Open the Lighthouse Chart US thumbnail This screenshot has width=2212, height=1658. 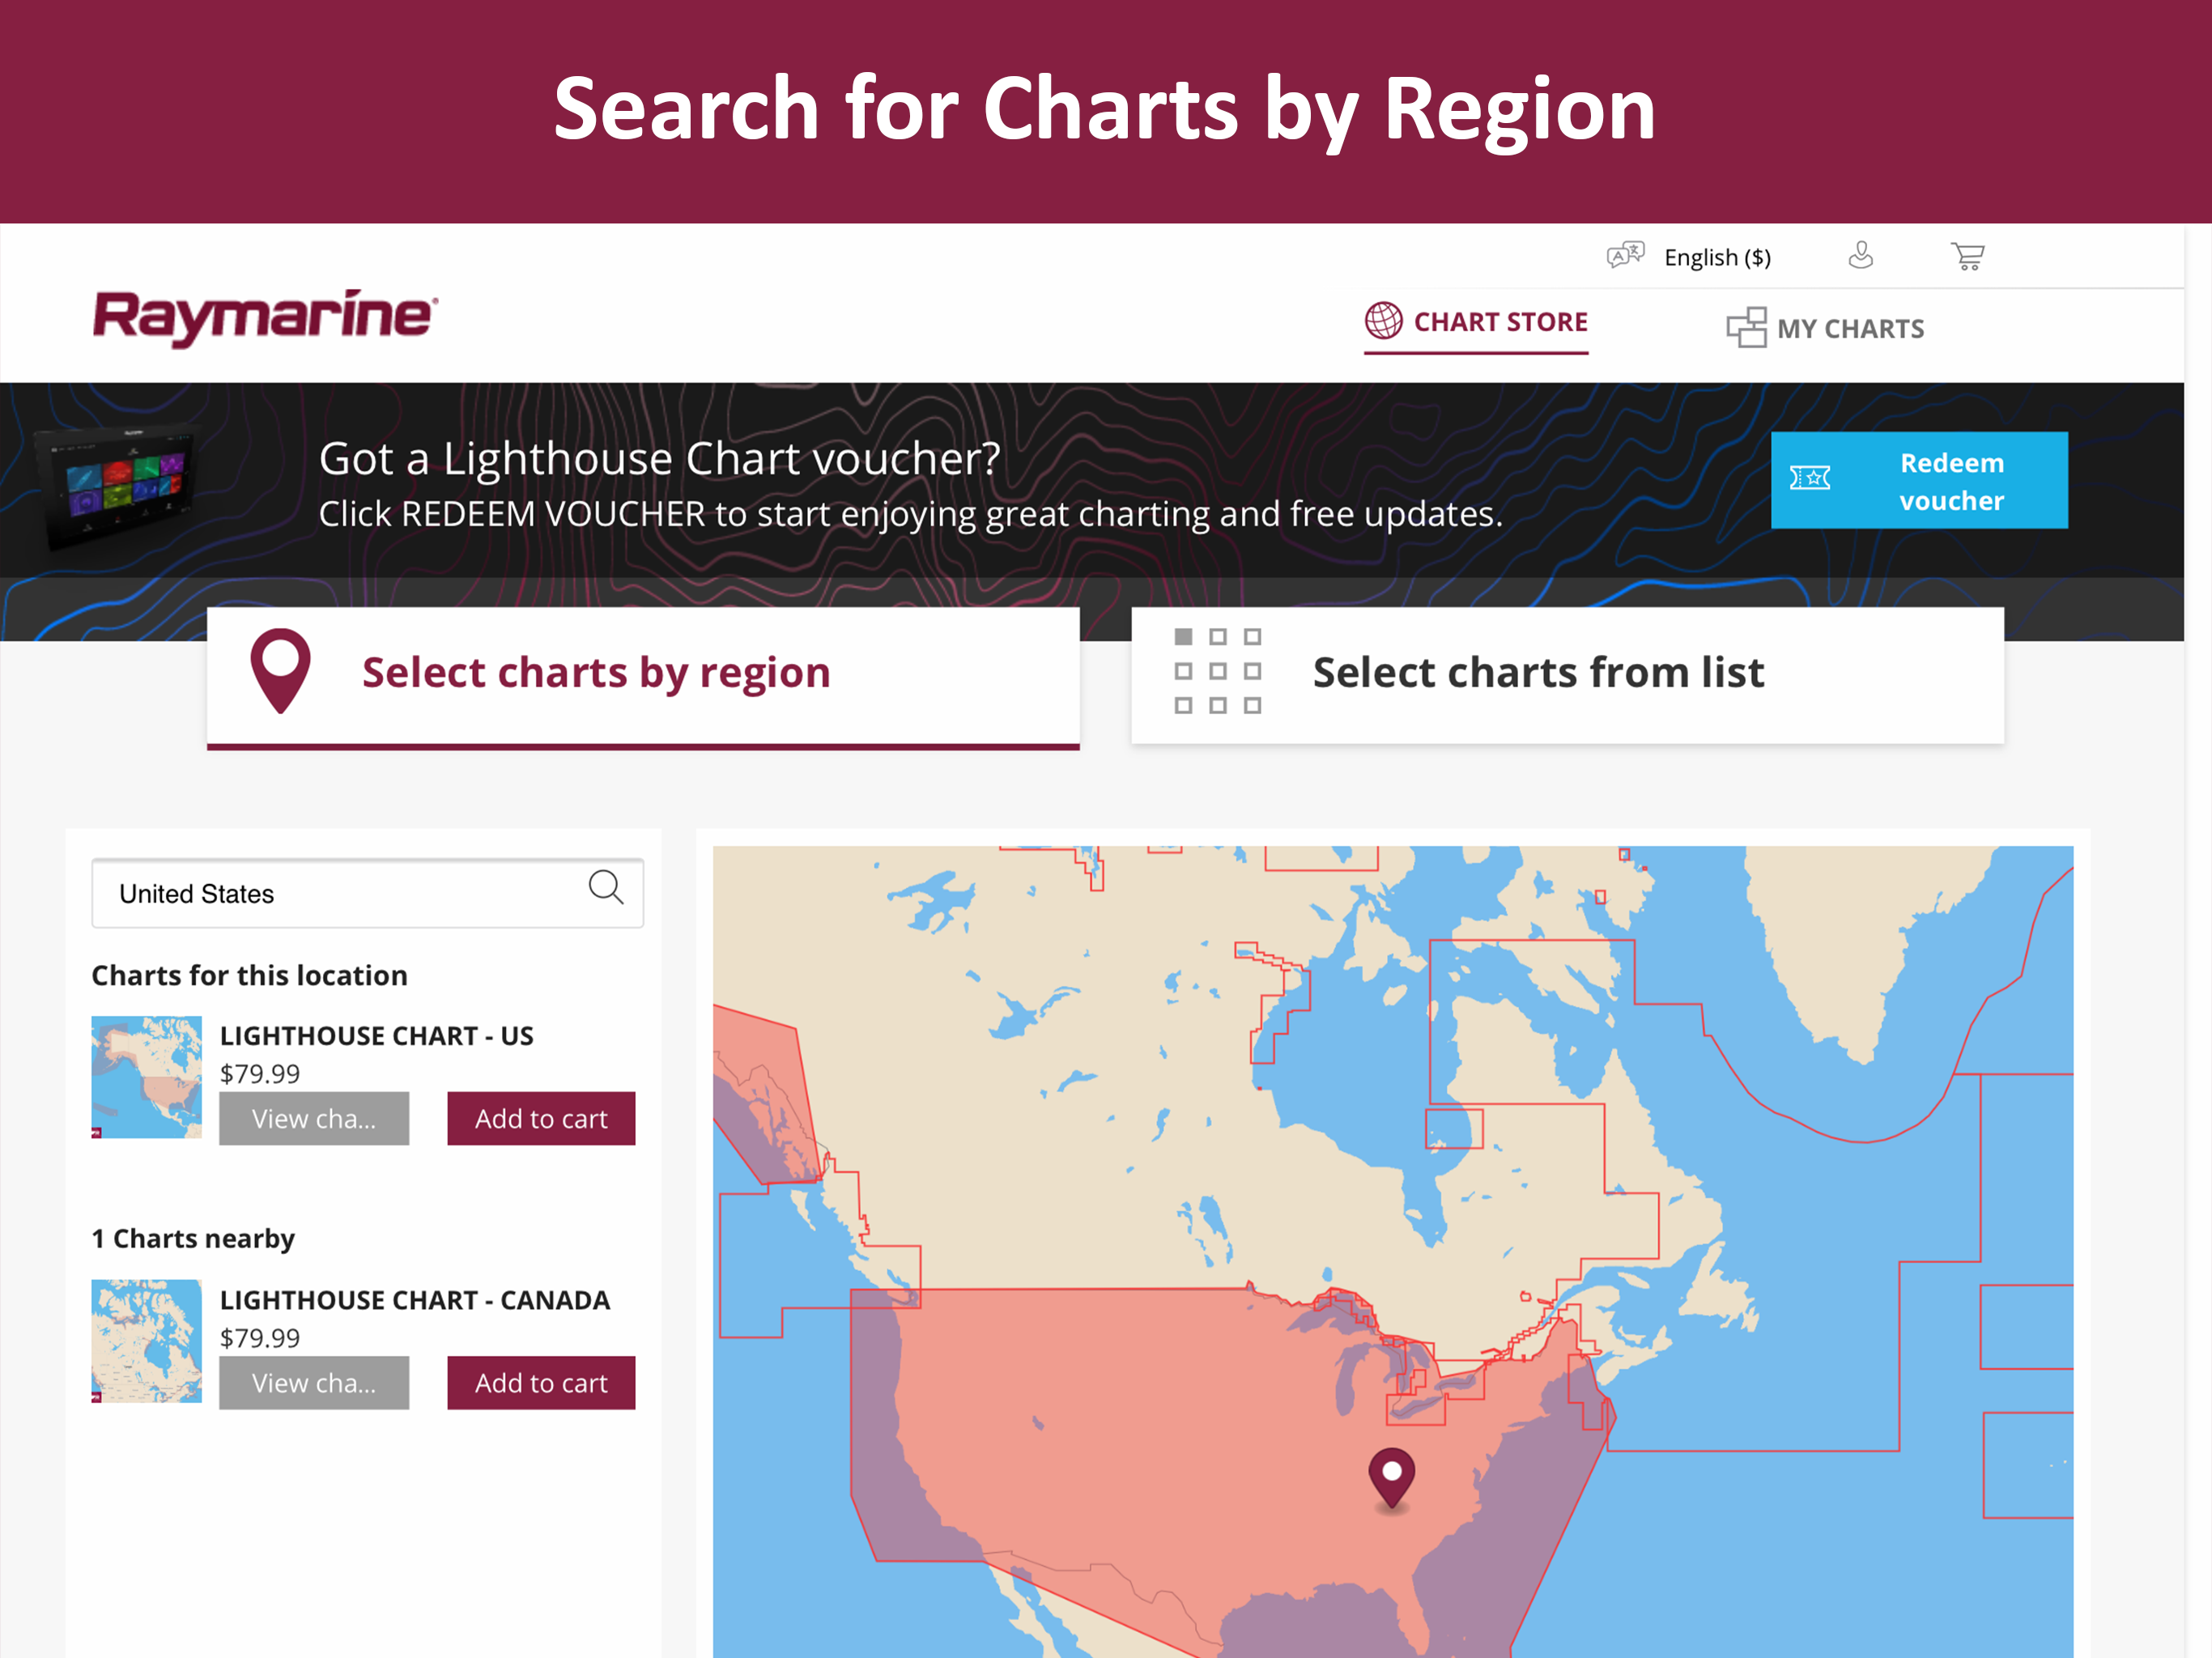[147, 1077]
